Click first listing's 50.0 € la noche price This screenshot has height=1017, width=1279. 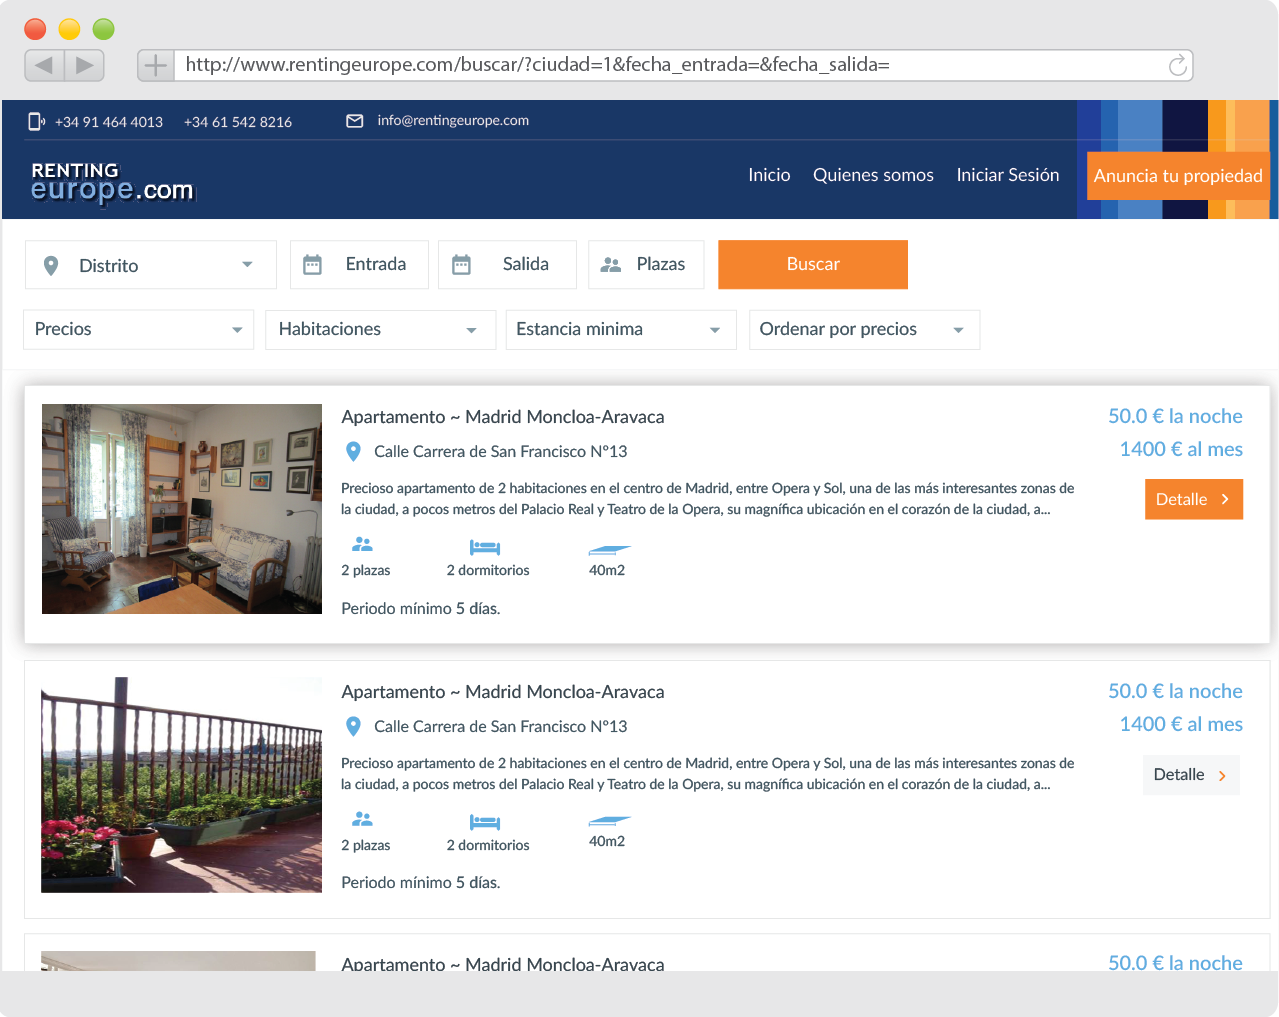point(1175,416)
